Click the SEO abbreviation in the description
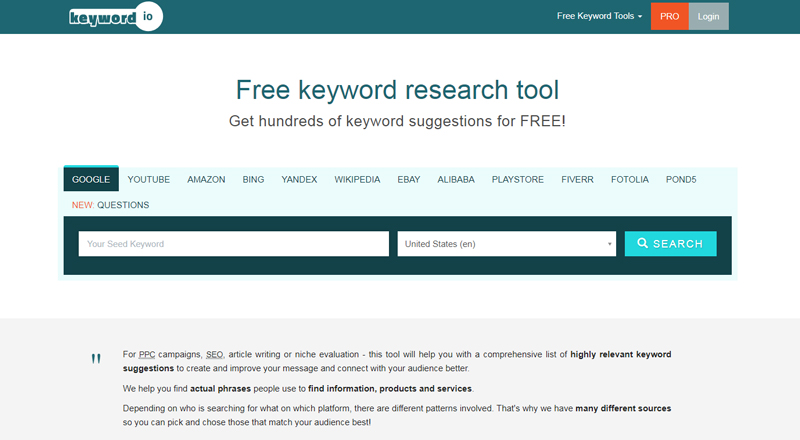800x440 pixels. [214, 354]
